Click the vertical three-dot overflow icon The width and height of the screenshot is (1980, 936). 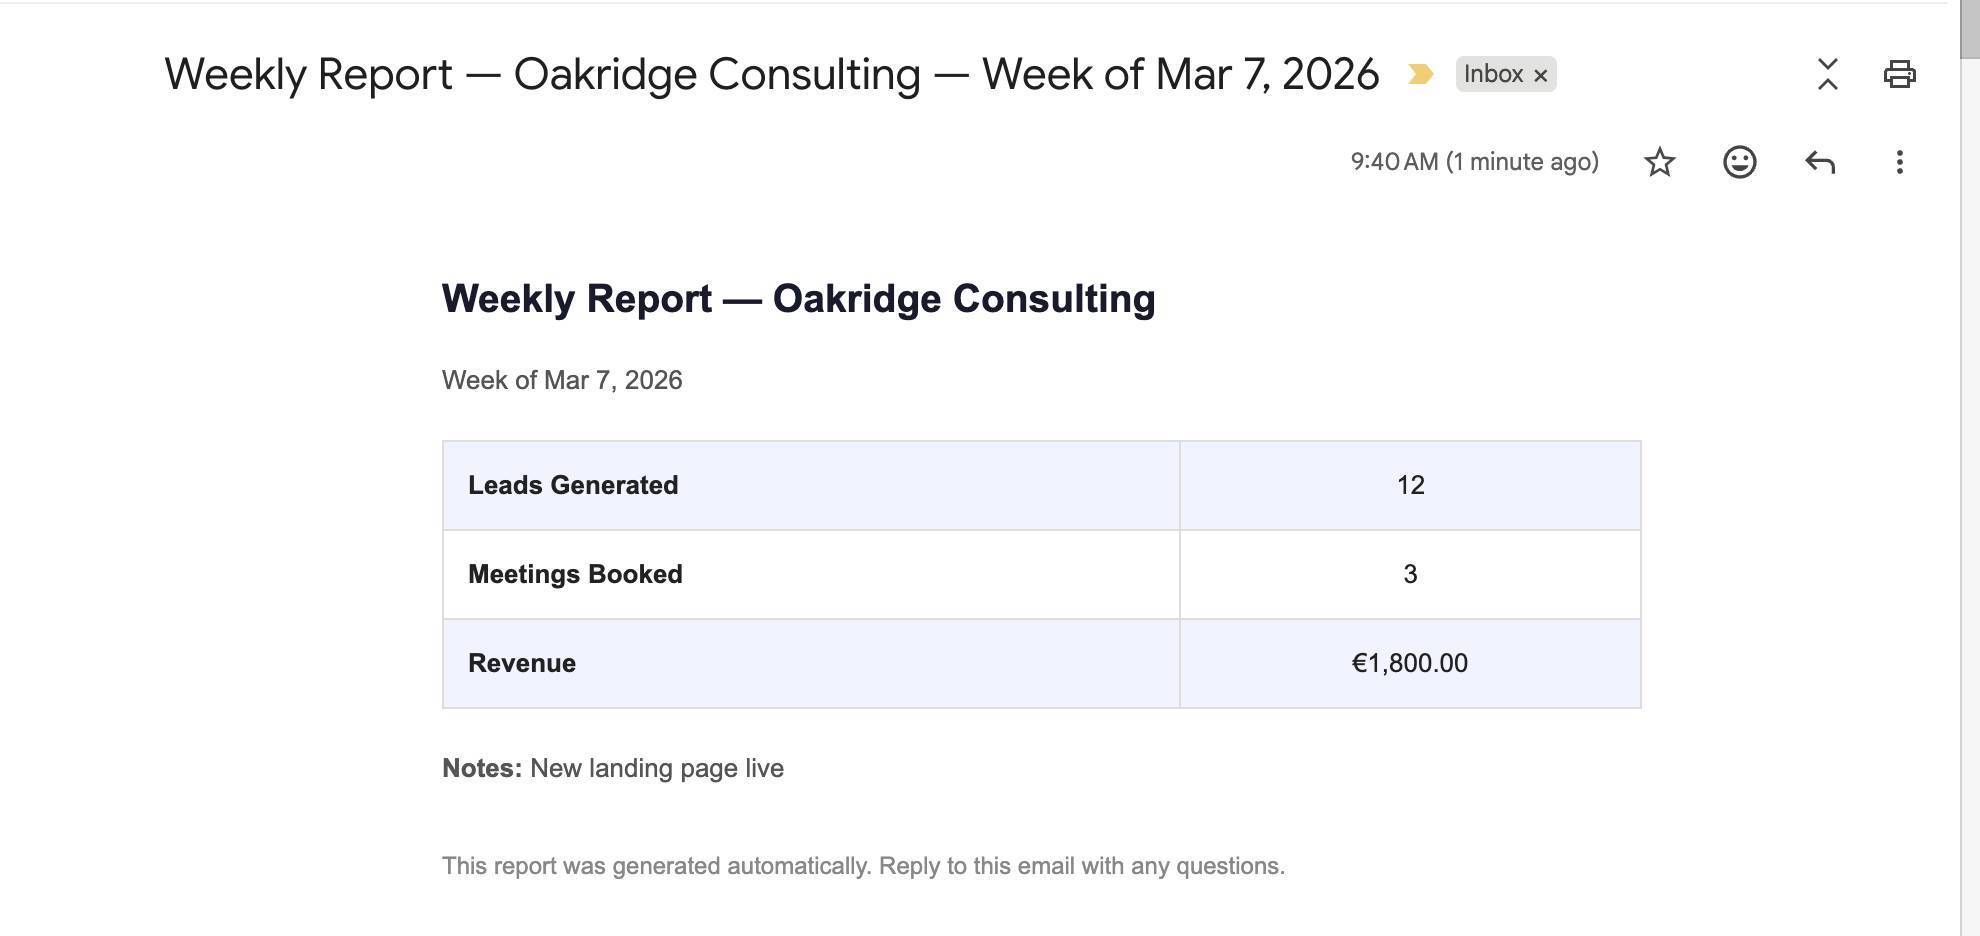[1899, 161]
